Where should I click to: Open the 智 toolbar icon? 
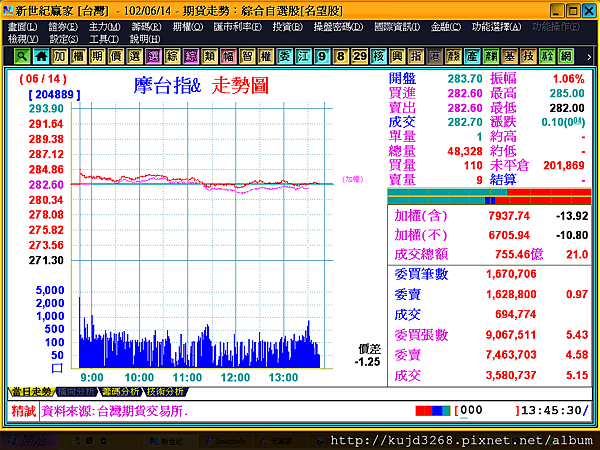pos(247,56)
